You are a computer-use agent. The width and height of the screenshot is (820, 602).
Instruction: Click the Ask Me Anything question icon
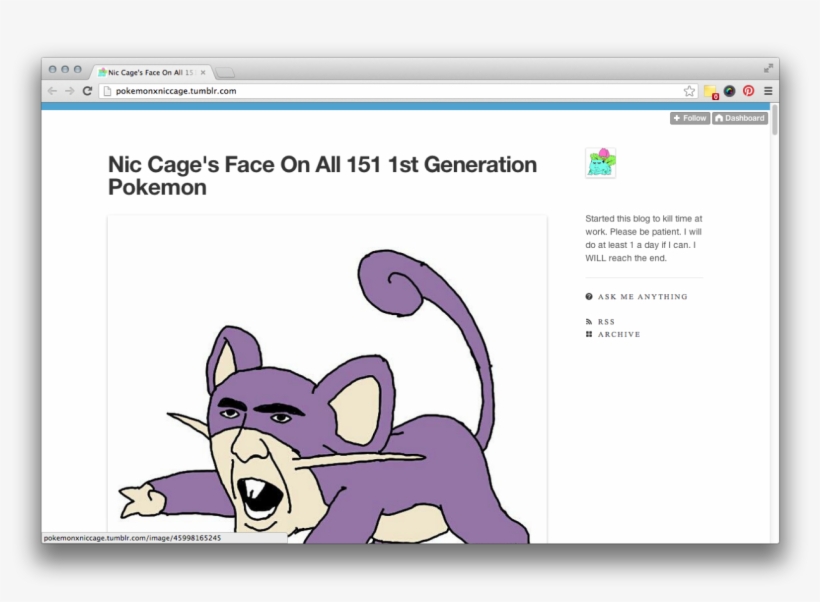pyautogui.click(x=589, y=297)
